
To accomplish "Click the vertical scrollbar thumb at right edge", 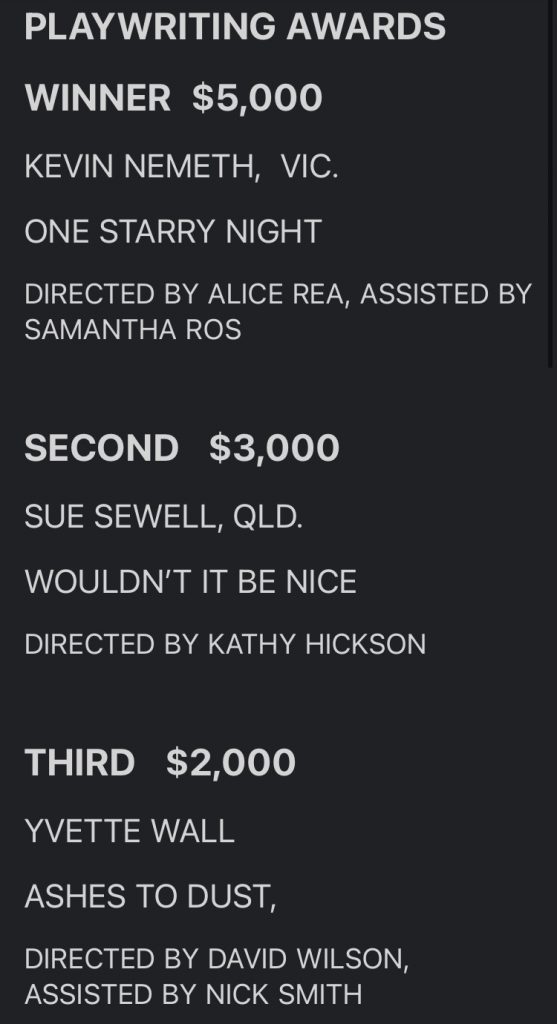I will [x=551, y=183].
